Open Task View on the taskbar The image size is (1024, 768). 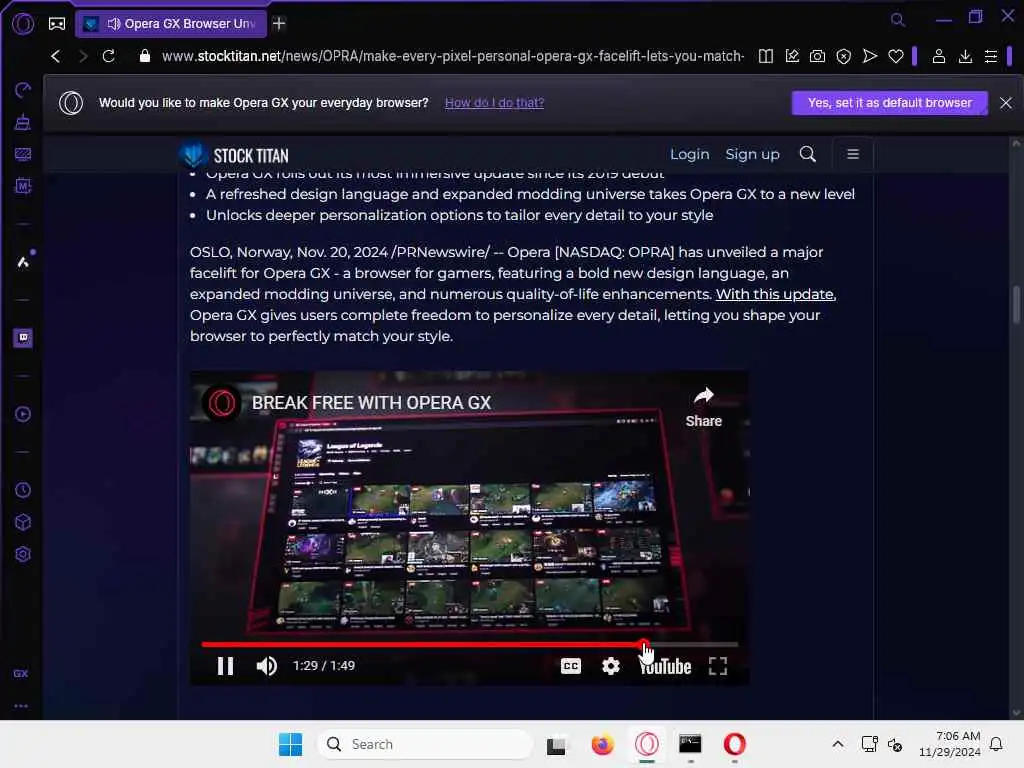pyautogui.click(x=556, y=744)
